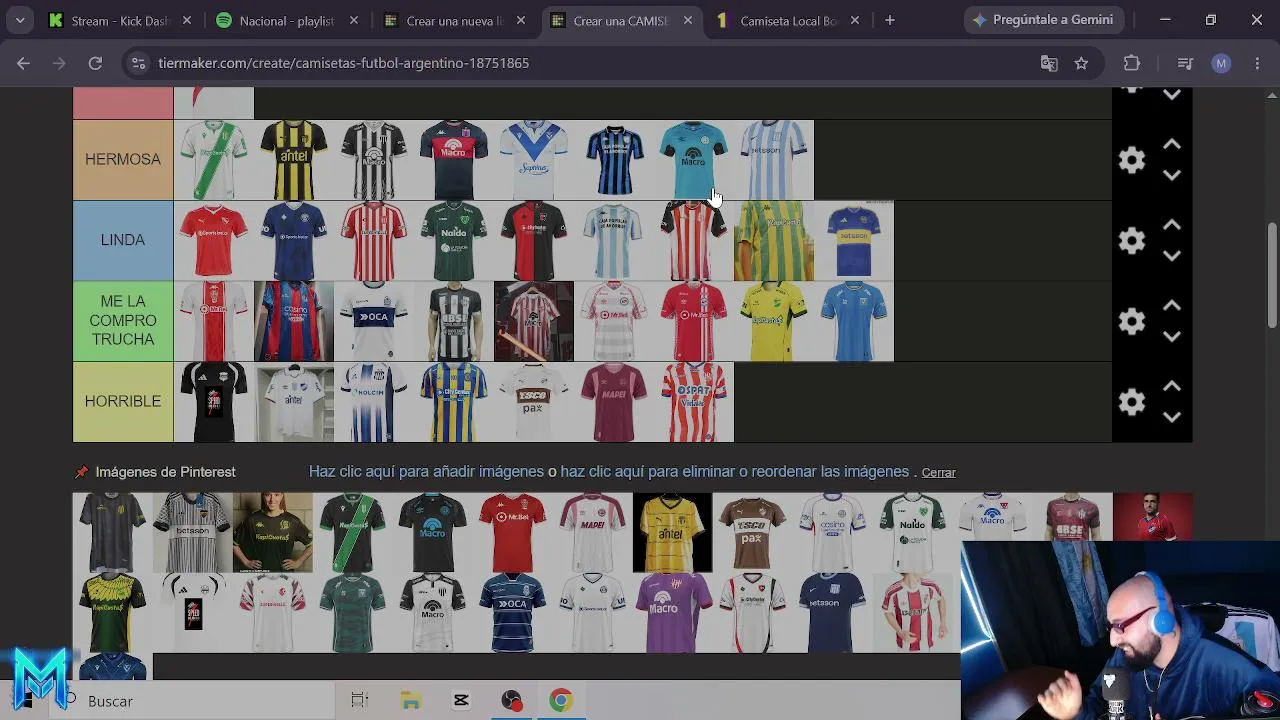Open Task View on taskbar
The image size is (1280, 720).
click(360, 701)
